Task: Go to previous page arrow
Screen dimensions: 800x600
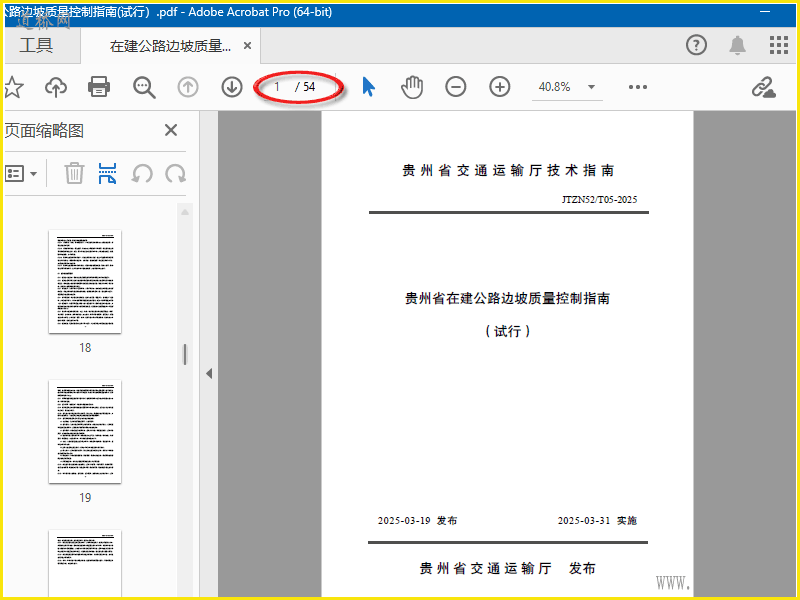Action: click(x=188, y=87)
